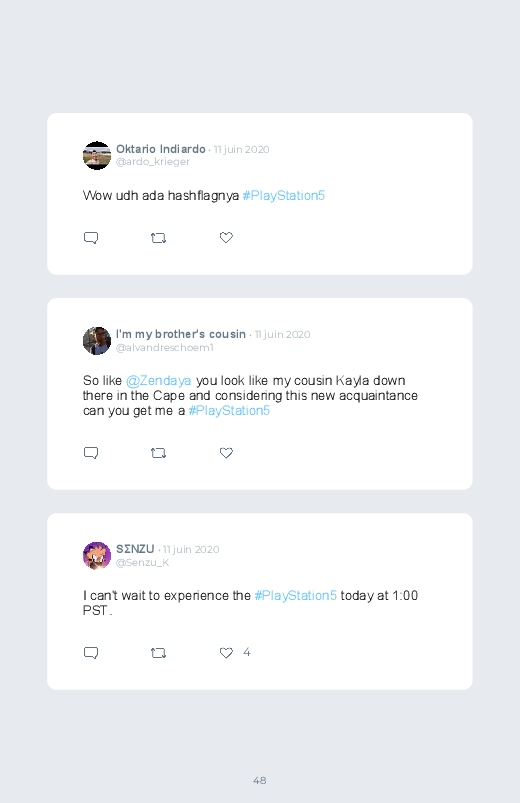Viewport: 520px width, 803px height.
Task: Open #PlayStation5 hashtag in Oktario's tweet
Action: tap(284, 196)
